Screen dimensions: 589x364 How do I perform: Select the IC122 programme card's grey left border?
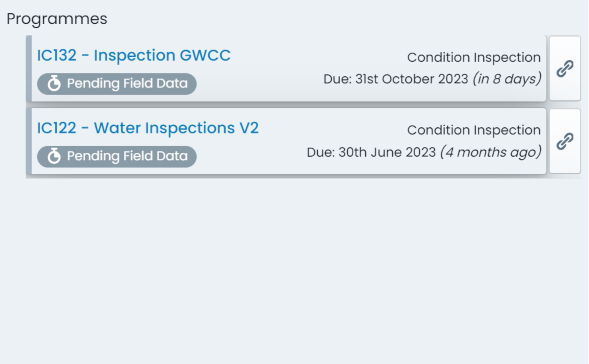coord(29,141)
